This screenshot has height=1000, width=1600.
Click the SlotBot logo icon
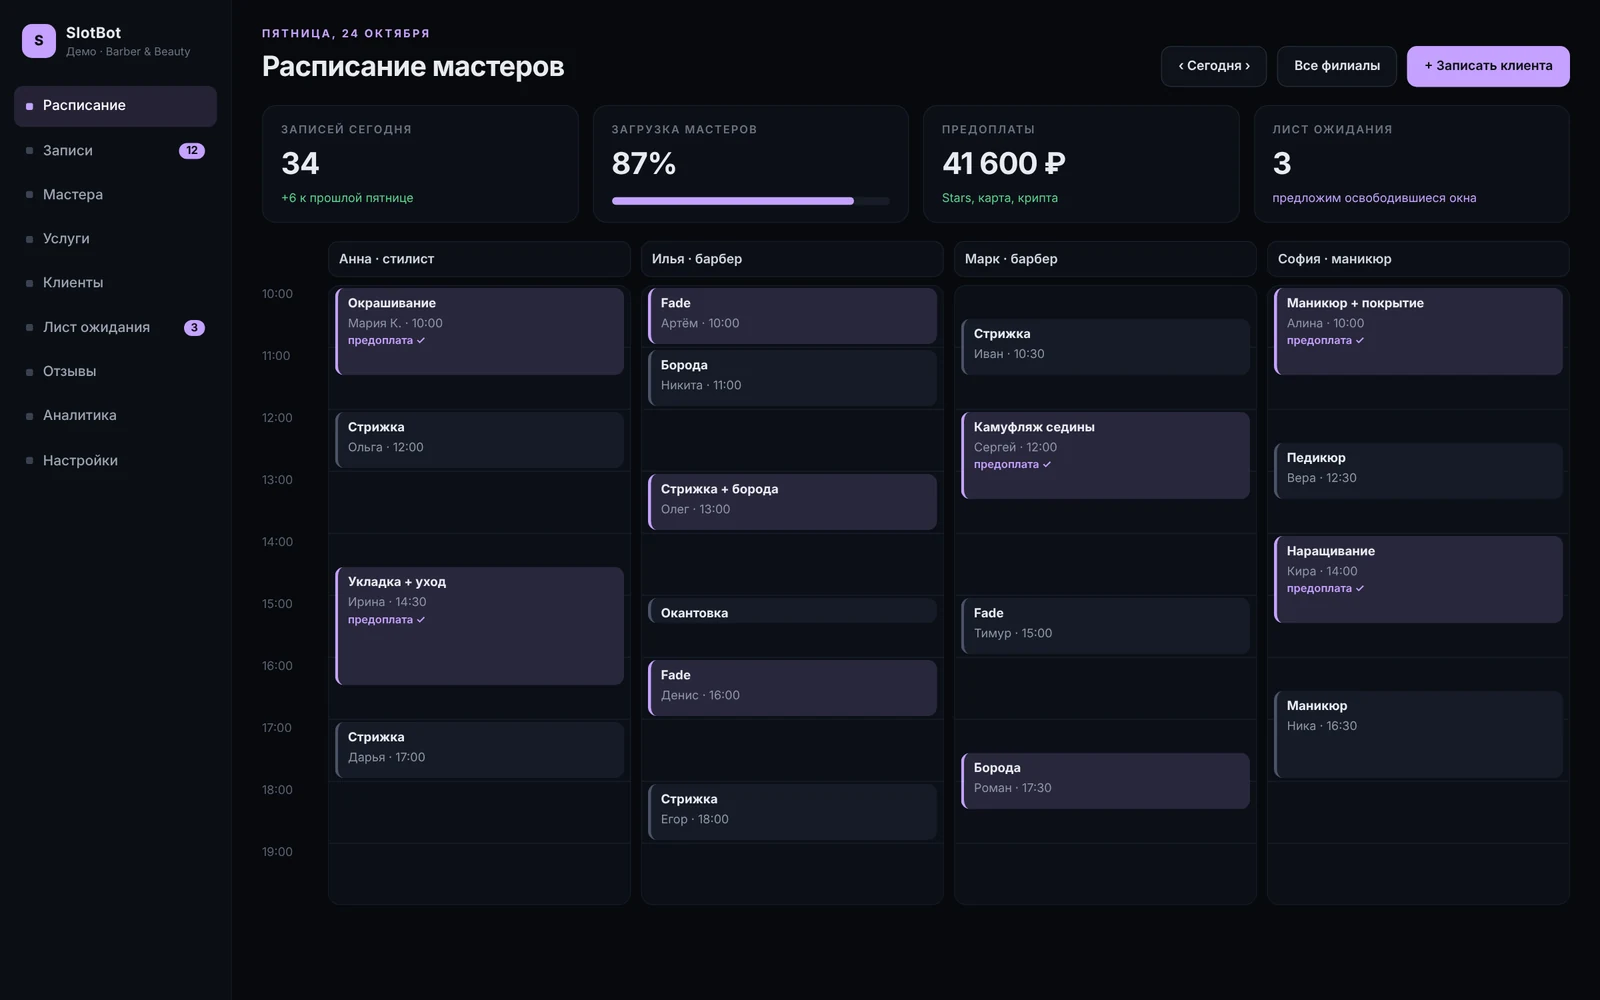pos(39,41)
